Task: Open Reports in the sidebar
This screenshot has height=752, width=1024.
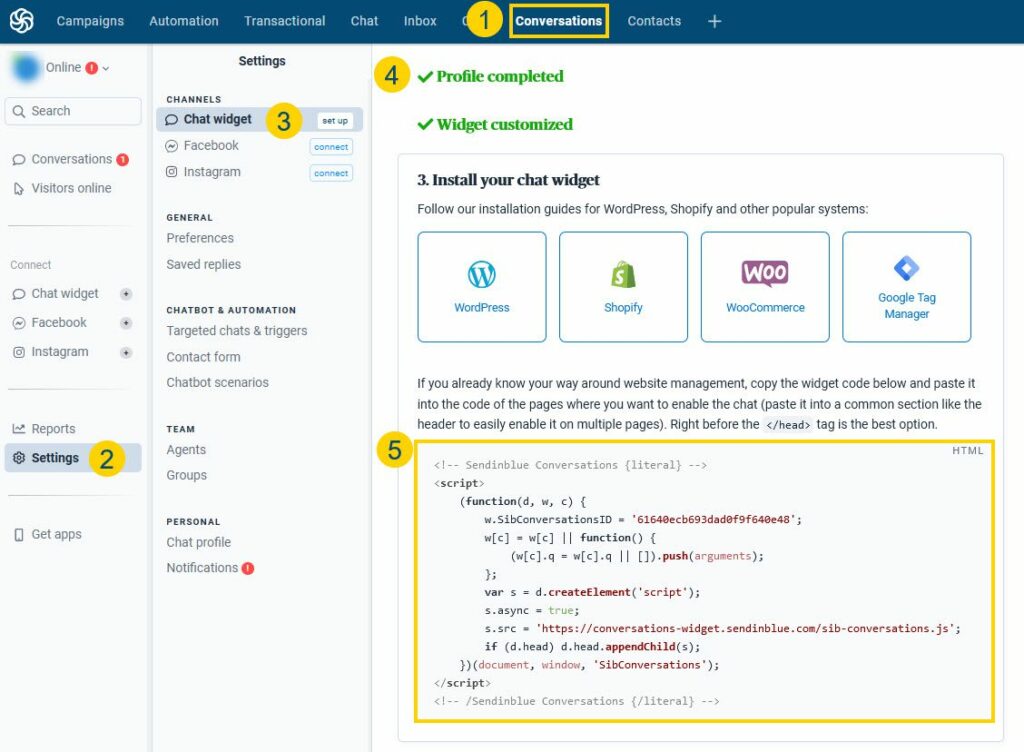Action: point(54,429)
